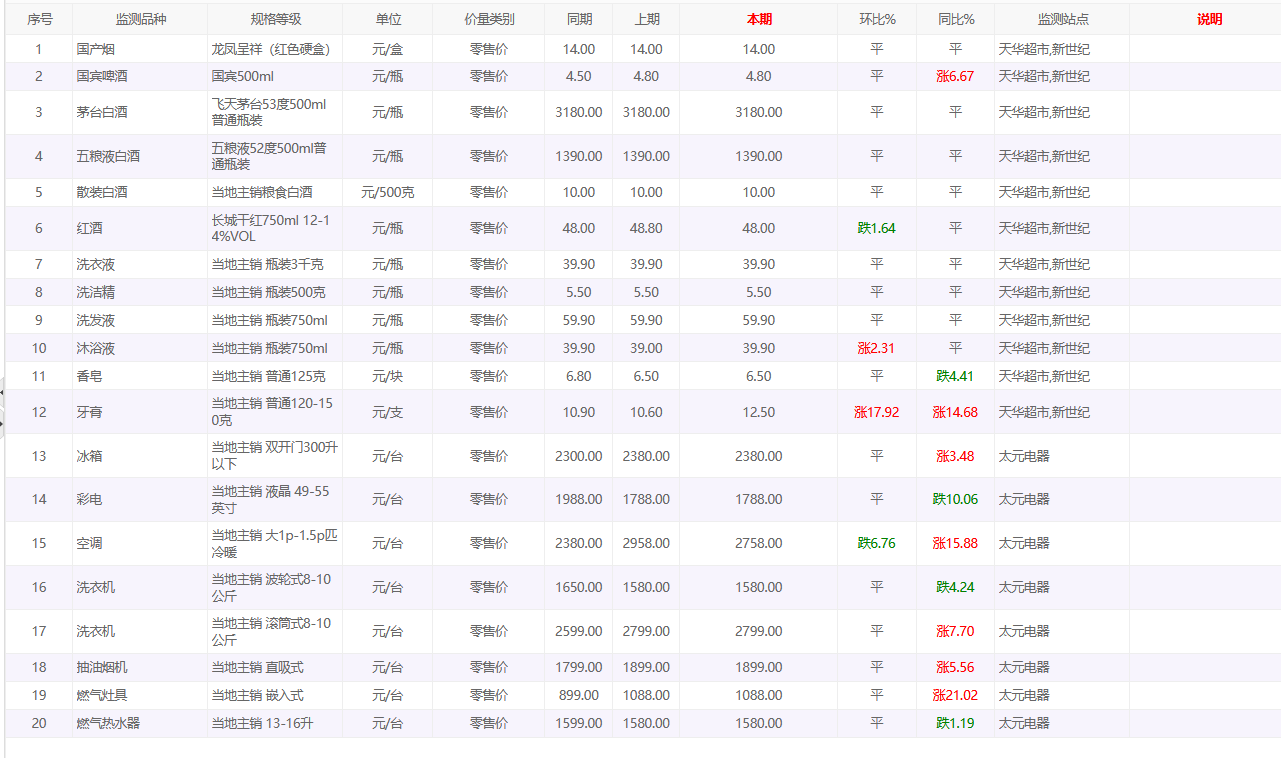Click the red 涨2.31 value
The height and width of the screenshot is (758, 1281).
(x=877, y=348)
